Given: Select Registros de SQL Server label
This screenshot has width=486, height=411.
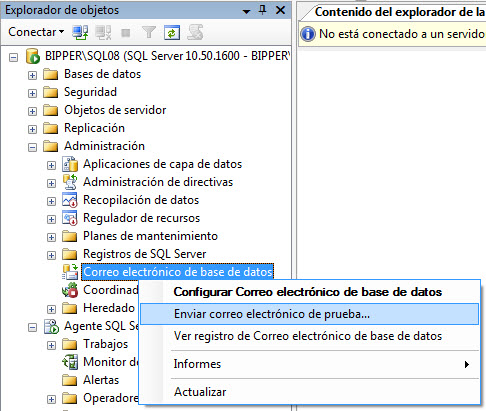Looking at the screenshot, I should coord(145,254).
